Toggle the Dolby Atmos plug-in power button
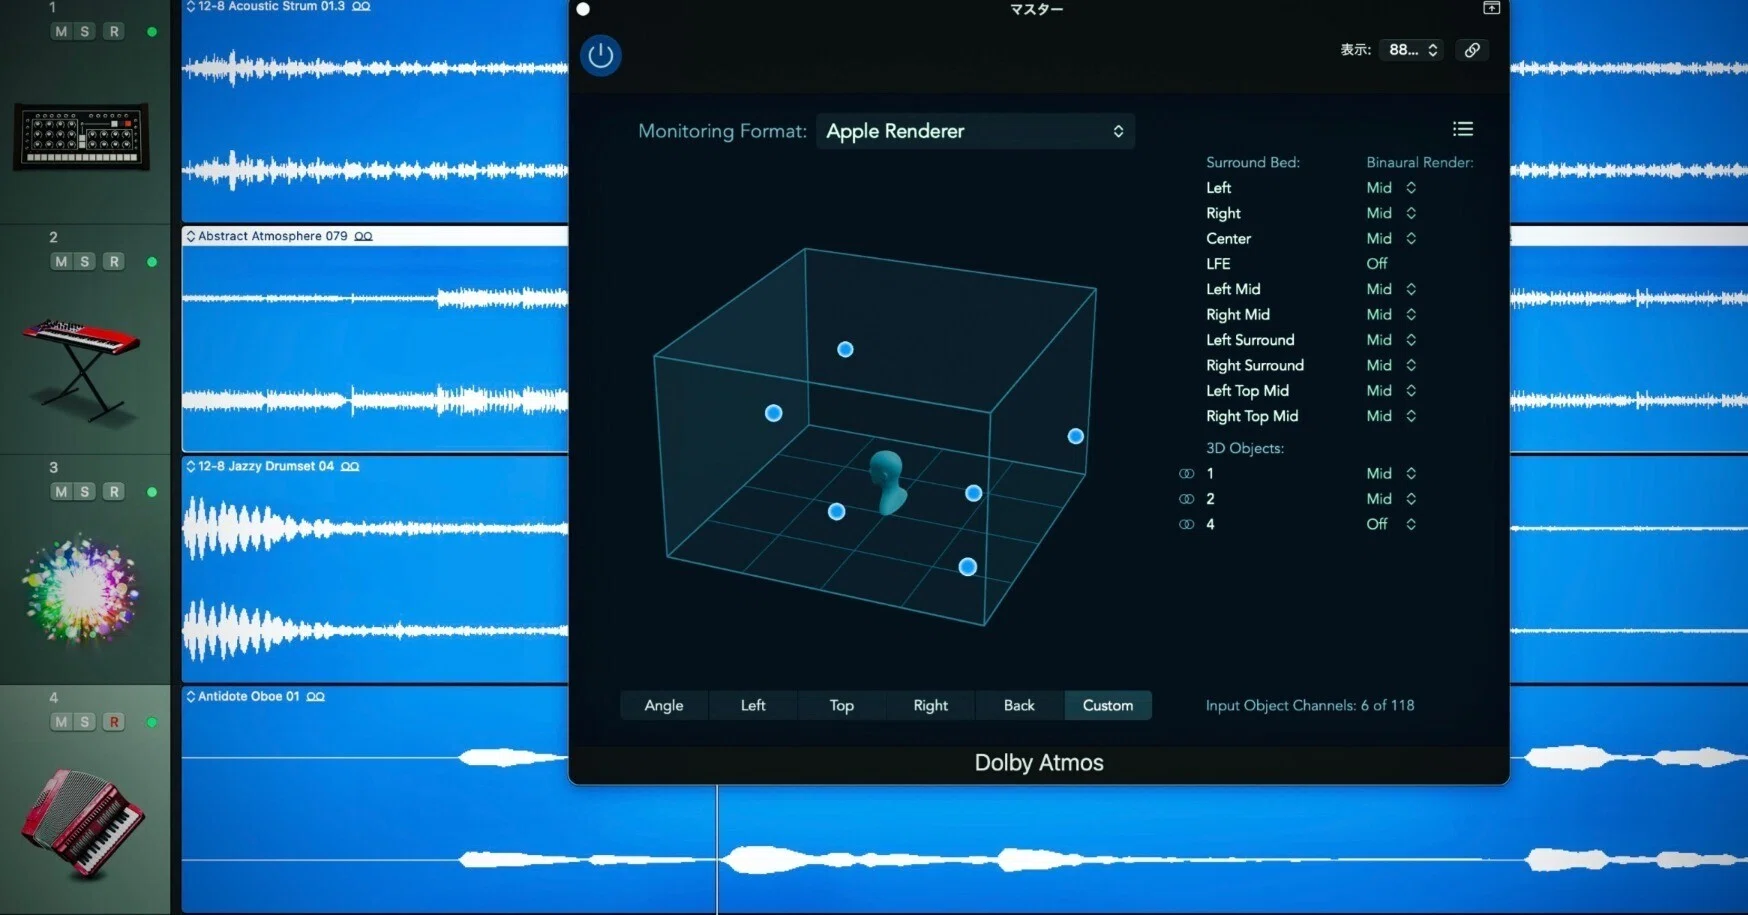The image size is (1748, 915). point(601,55)
